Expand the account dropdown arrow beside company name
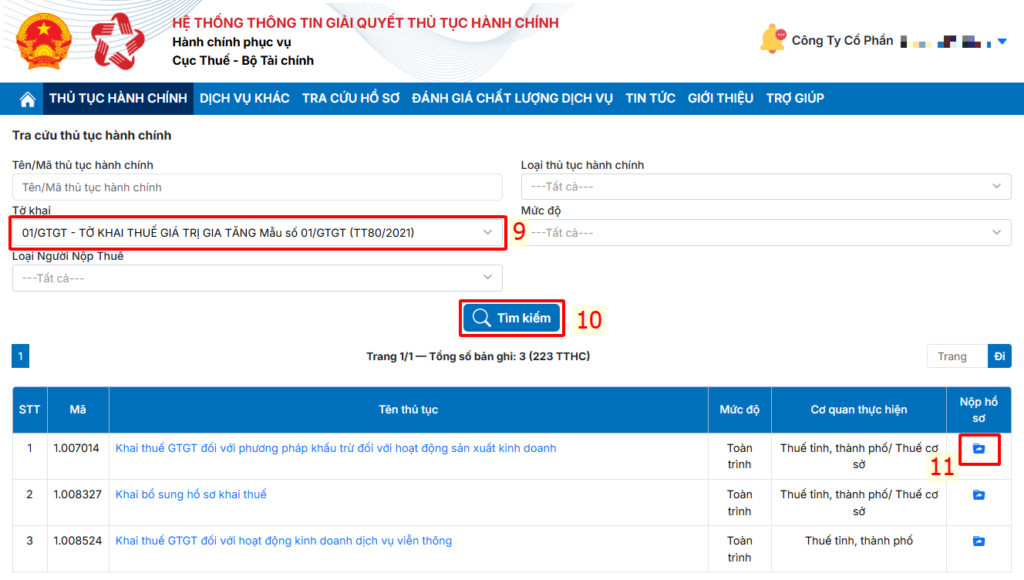The width and height of the screenshot is (1024, 580). pos(1003,42)
